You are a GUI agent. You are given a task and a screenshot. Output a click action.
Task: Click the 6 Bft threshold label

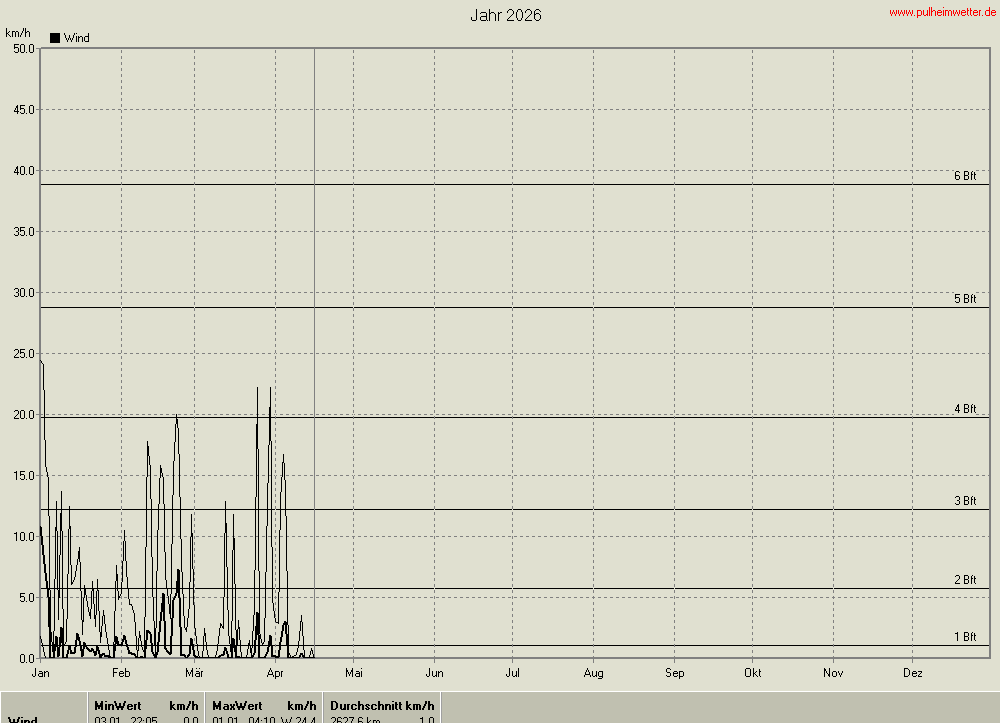coord(964,176)
